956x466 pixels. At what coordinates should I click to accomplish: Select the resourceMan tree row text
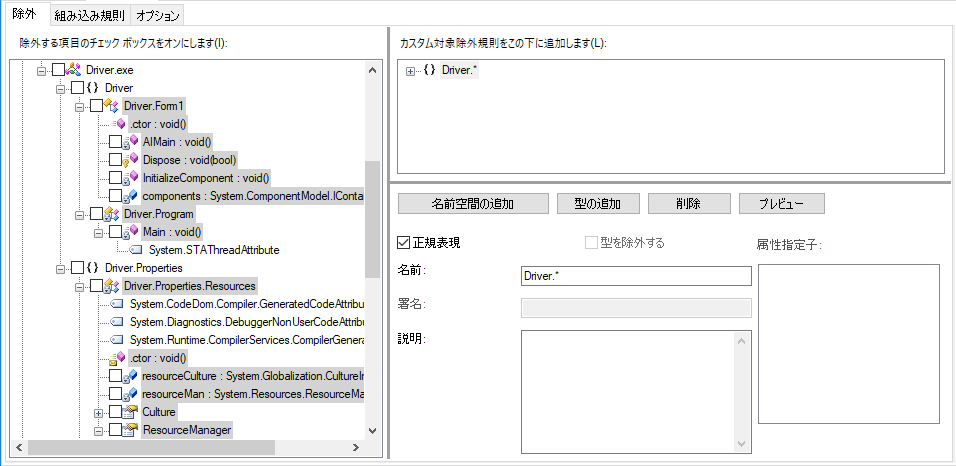(252, 394)
